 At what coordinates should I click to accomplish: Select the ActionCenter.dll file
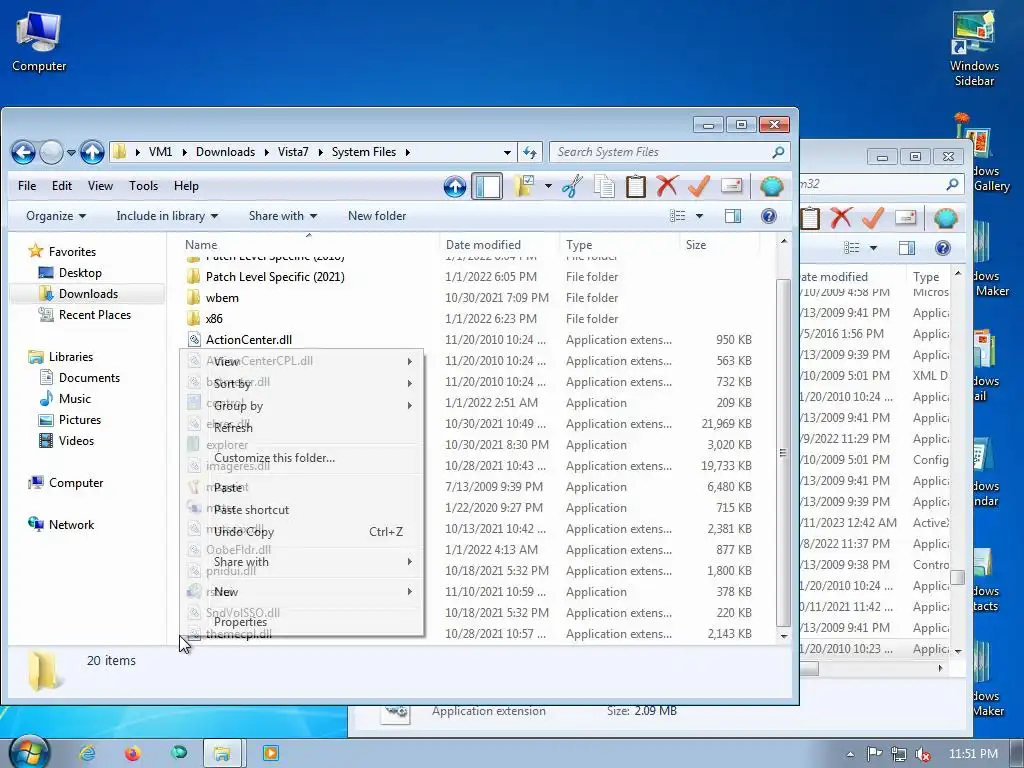tap(249, 340)
